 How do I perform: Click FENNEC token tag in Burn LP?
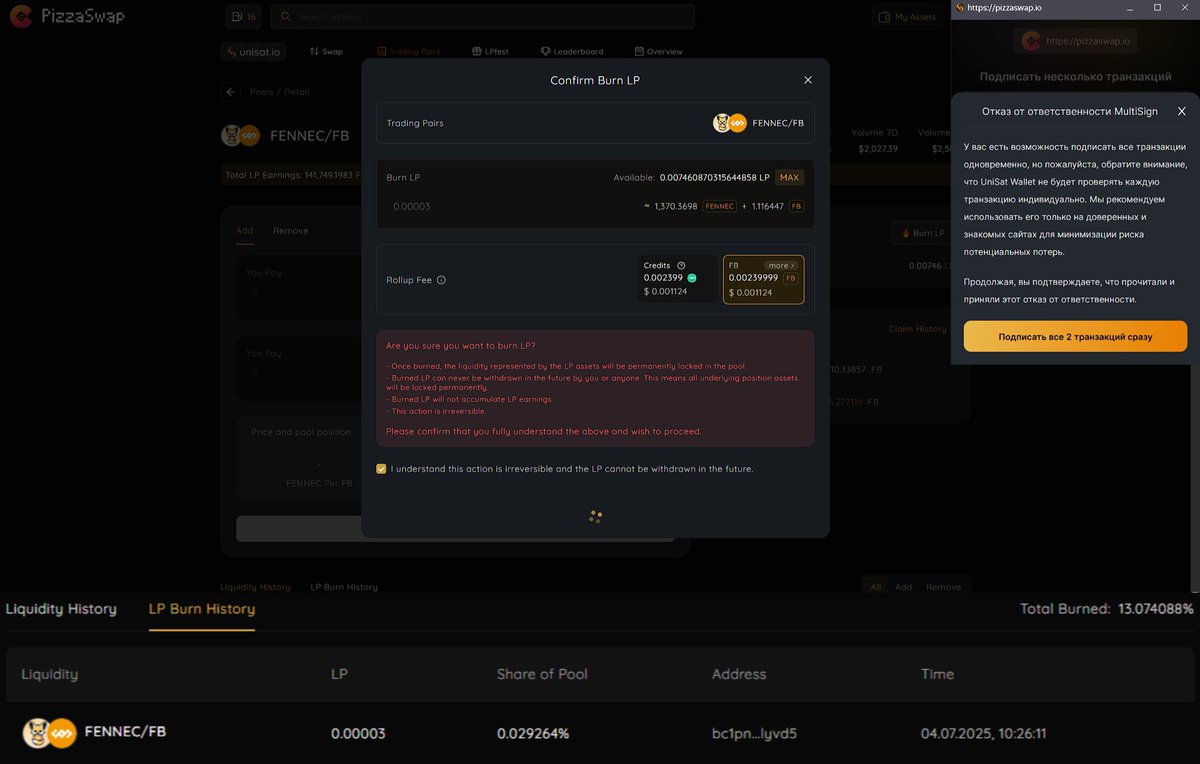point(719,206)
